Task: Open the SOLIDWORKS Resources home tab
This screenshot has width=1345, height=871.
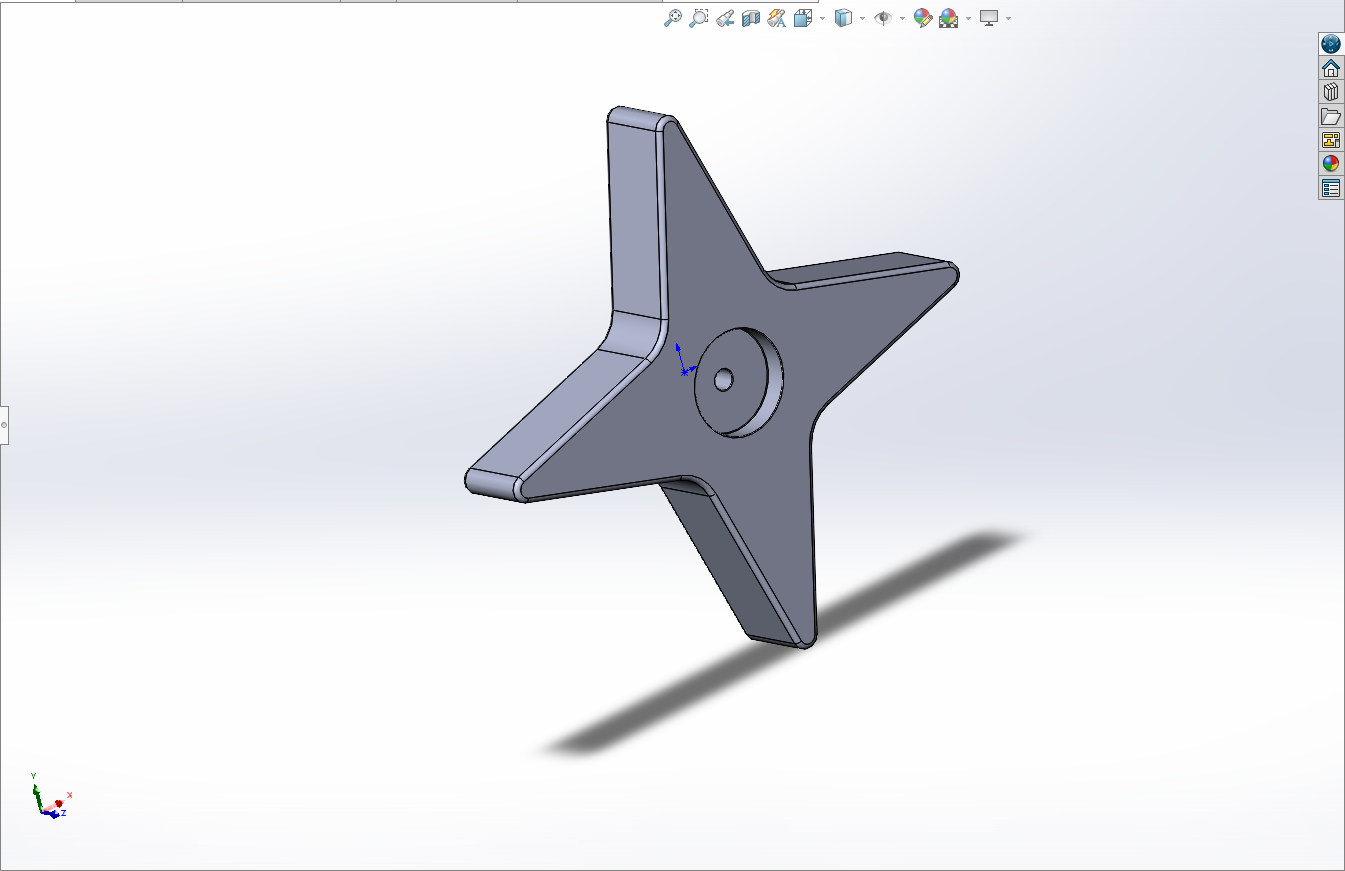Action: point(1331,68)
